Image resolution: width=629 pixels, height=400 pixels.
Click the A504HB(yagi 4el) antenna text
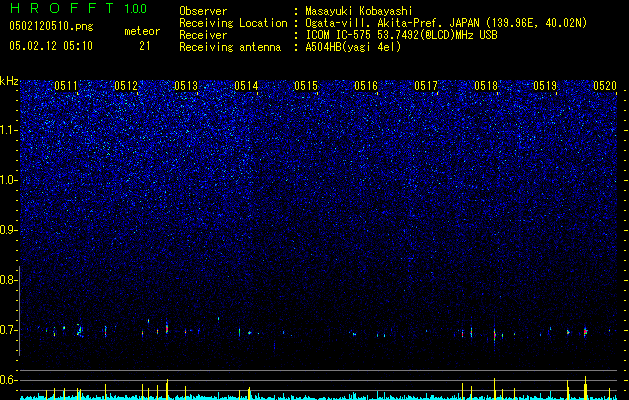pos(353,47)
